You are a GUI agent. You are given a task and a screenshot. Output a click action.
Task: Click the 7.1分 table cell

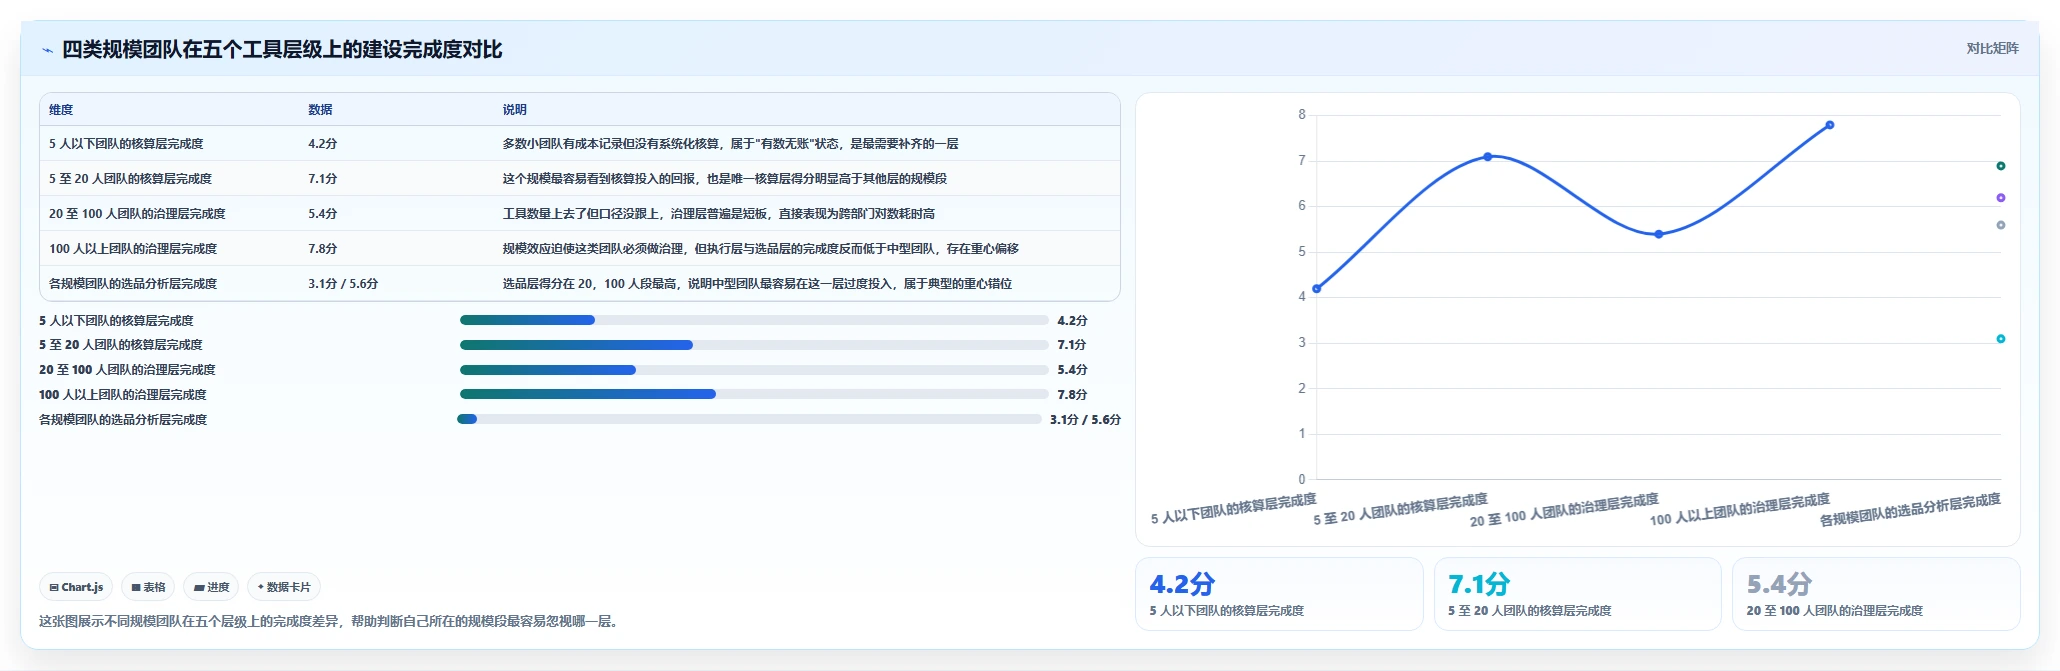pos(323,179)
